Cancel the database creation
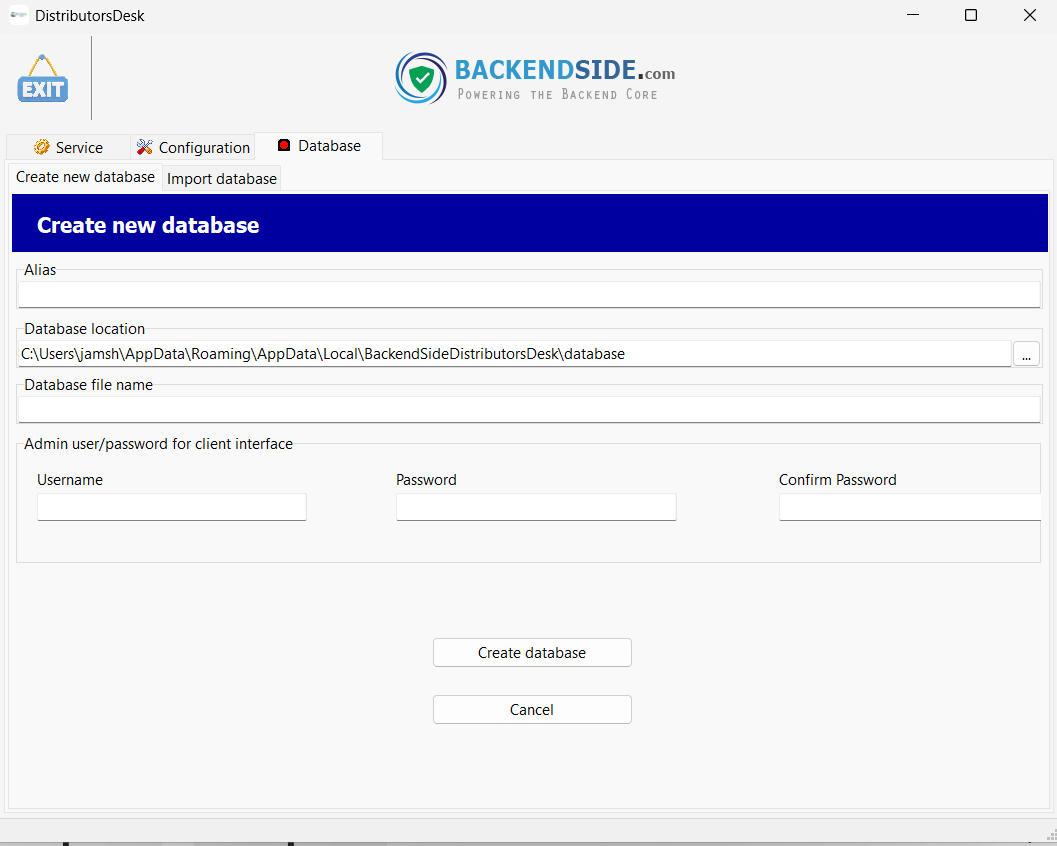This screenshot has height=846, width=1057. click(531, 709)
